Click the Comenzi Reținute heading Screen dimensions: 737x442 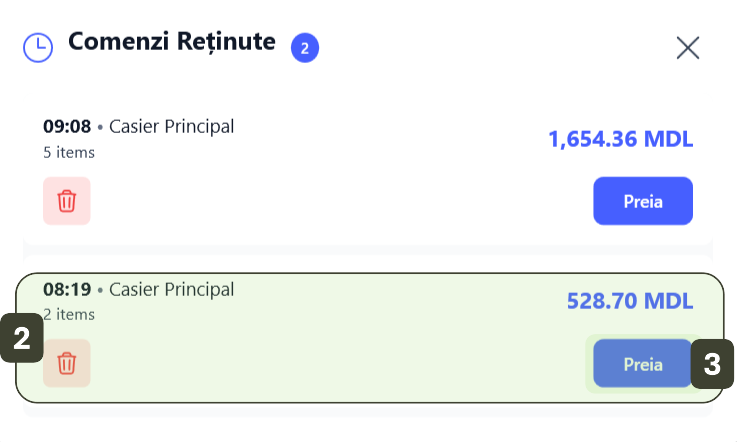point(171,42)
